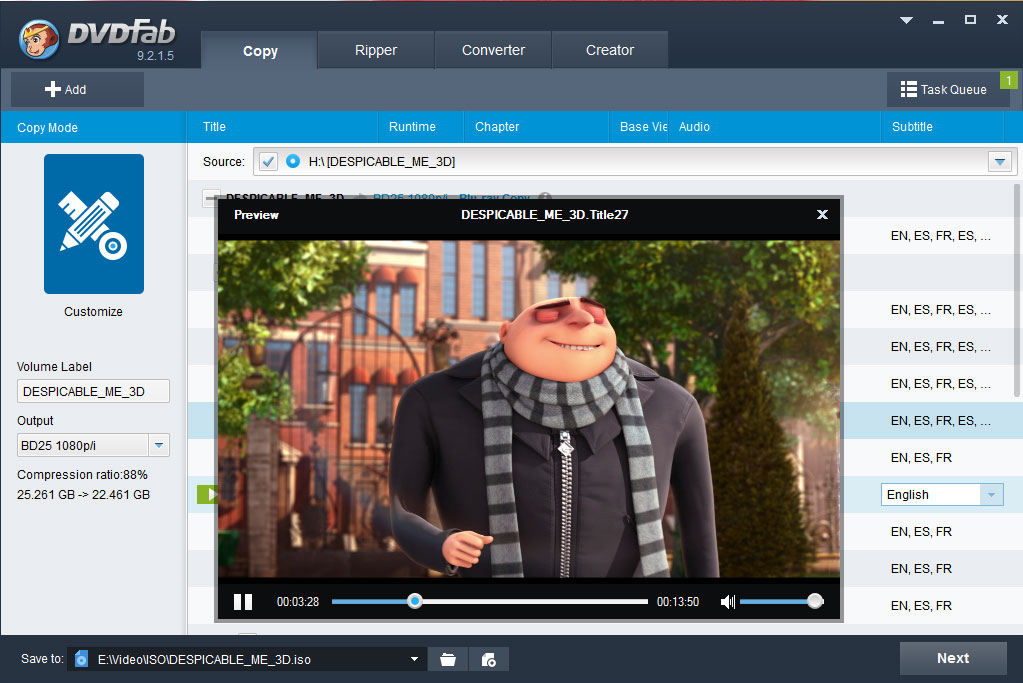Screen dimensions: 1023x683
Task: Click the Volume Label input field
Action: click(x=93, y=391)
